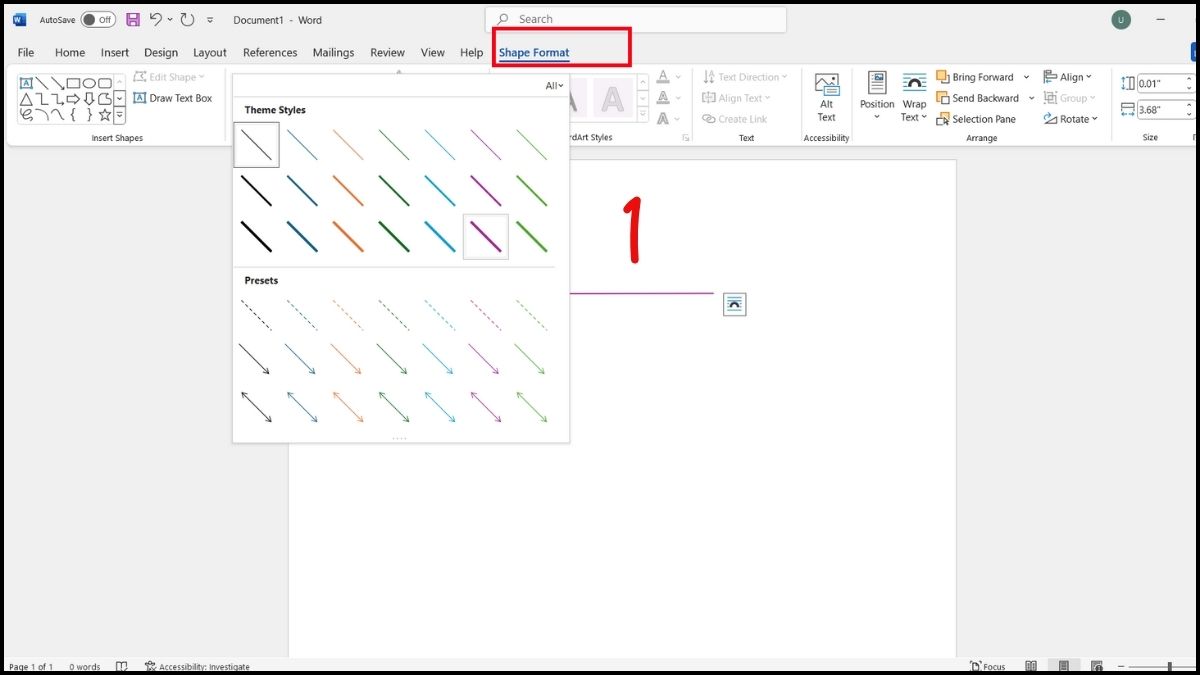This screenshot has width=1200, height=675.
Task: Open the Wrap Text dropdown
Action: point(914,97)
